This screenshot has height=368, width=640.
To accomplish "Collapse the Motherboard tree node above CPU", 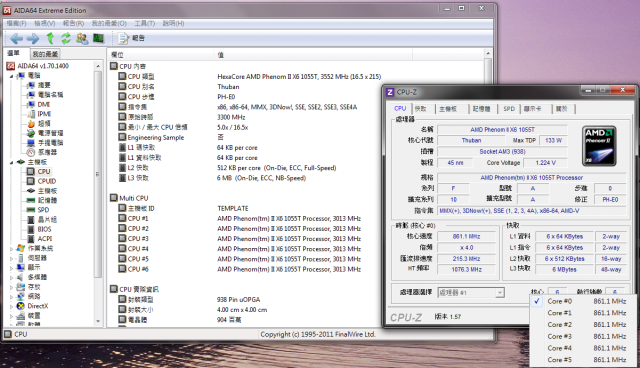I will (x=11, y=162).
